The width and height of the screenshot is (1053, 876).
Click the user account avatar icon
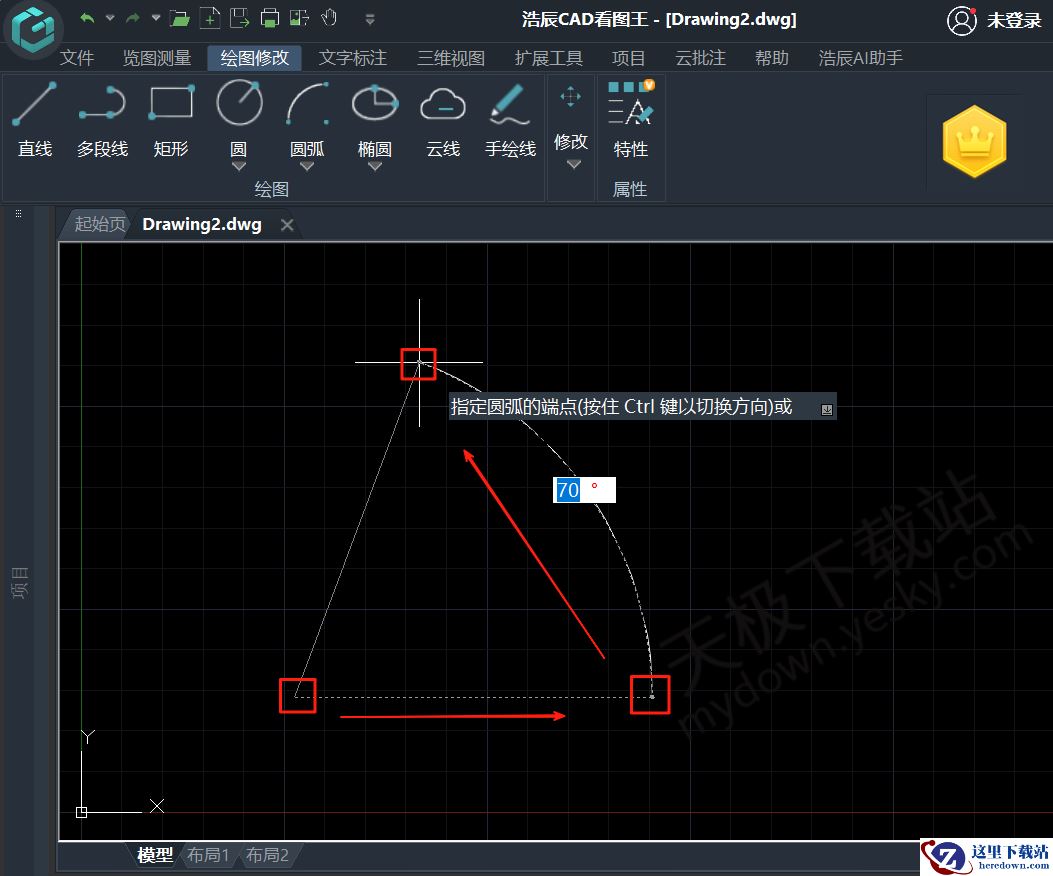pos(962,21)
